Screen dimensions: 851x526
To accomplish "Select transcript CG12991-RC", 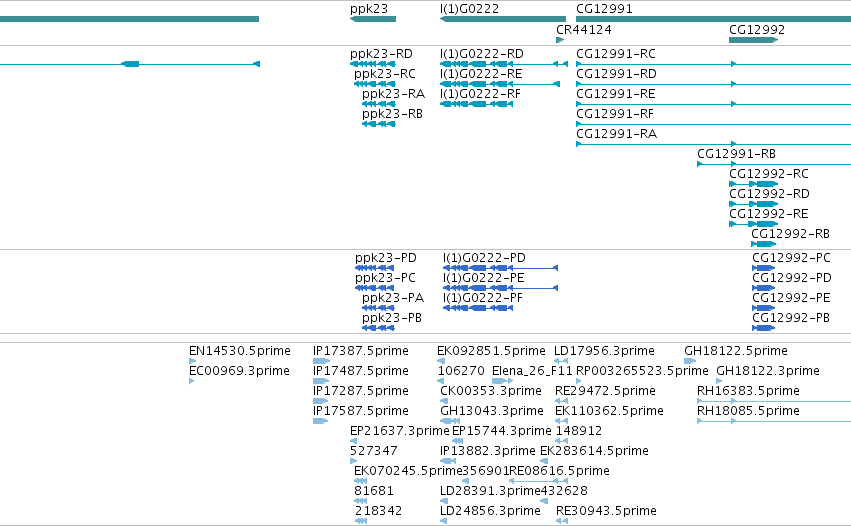I will coord(713,64).
